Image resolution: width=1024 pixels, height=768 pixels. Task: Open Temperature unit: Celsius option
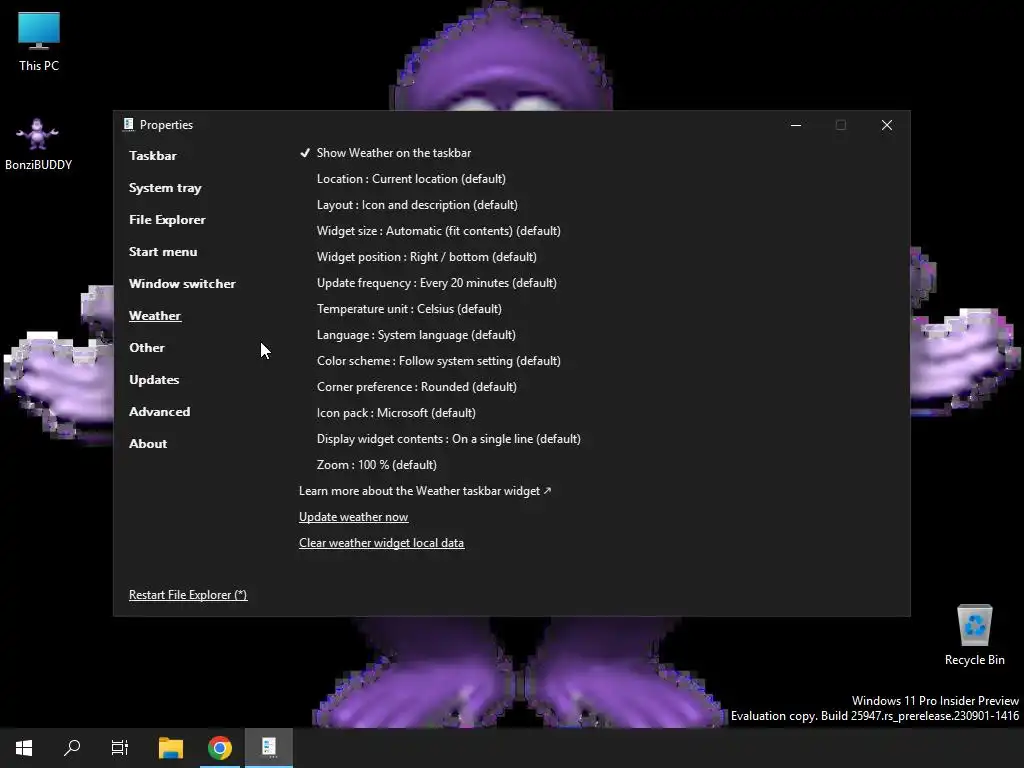[x=409, y=309]
